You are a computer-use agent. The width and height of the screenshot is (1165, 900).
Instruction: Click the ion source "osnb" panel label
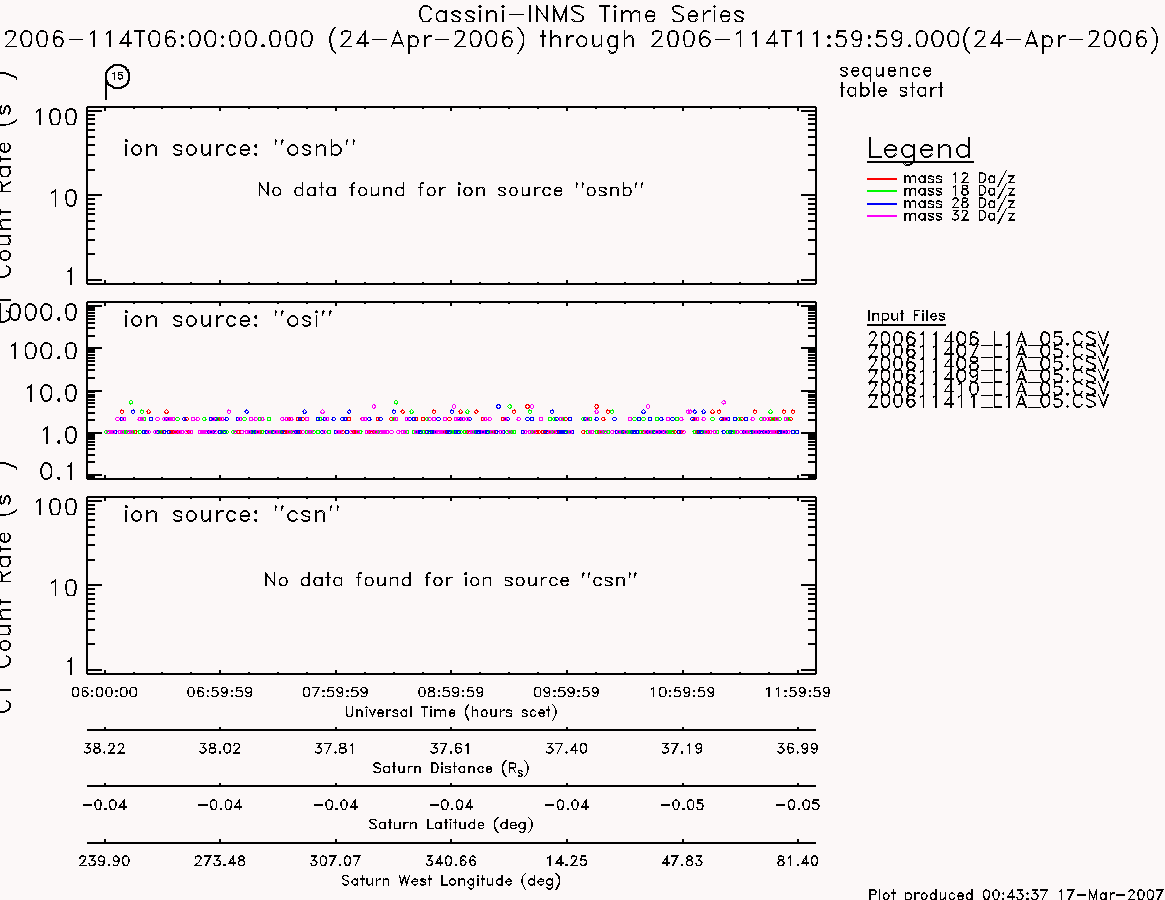tap(239, 148)
